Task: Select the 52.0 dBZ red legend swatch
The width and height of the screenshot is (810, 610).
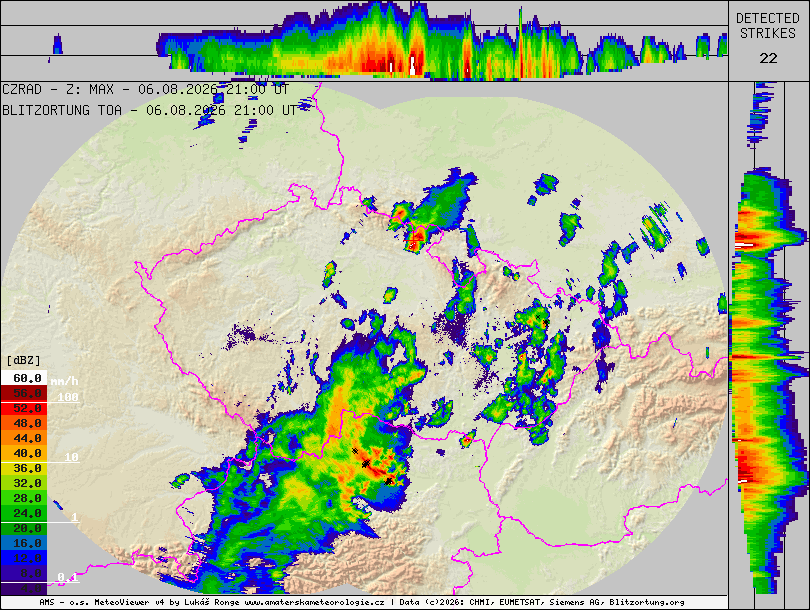Action: 24,408
